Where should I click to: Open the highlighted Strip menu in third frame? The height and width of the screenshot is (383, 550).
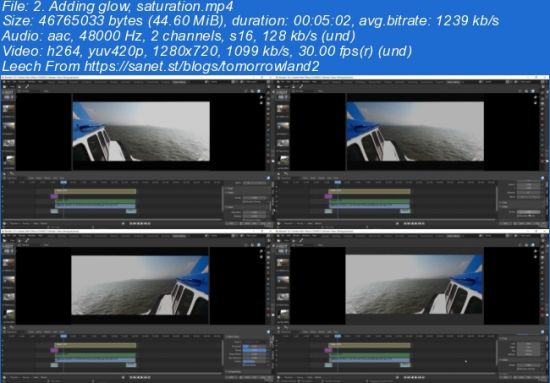click(62, 331)
